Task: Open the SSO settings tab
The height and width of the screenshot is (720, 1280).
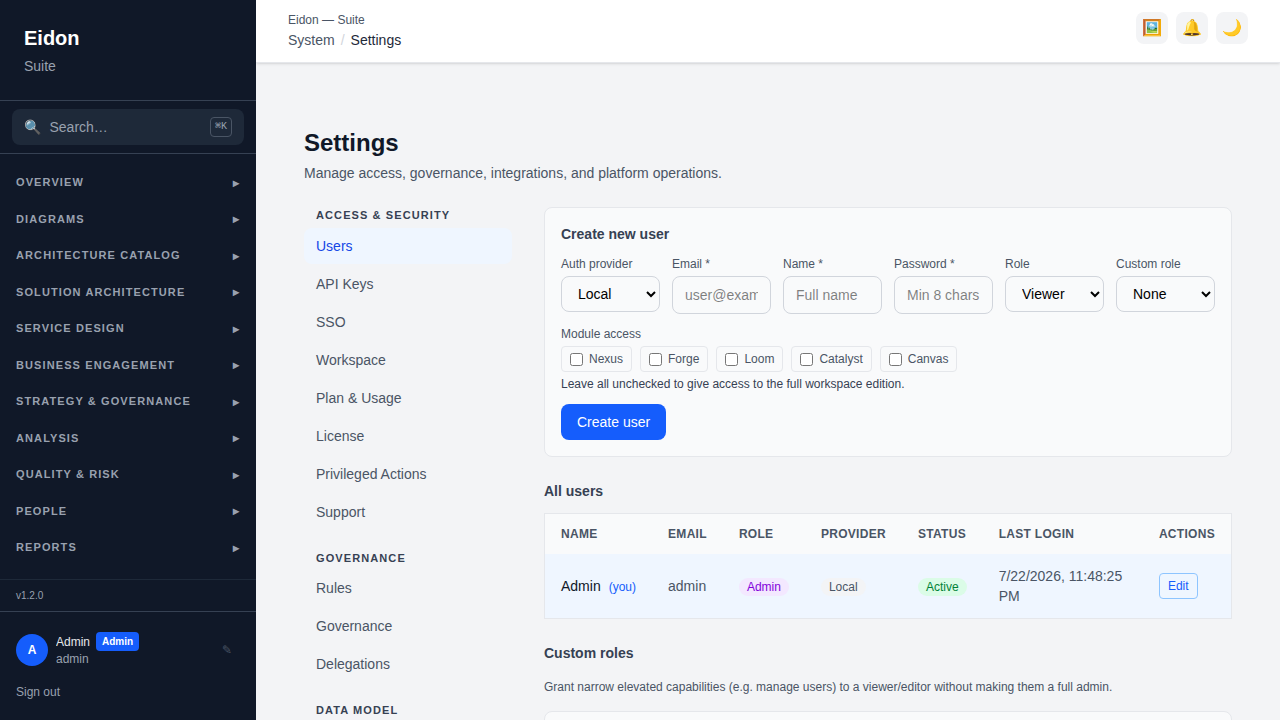Action: [x=408, y=322]
